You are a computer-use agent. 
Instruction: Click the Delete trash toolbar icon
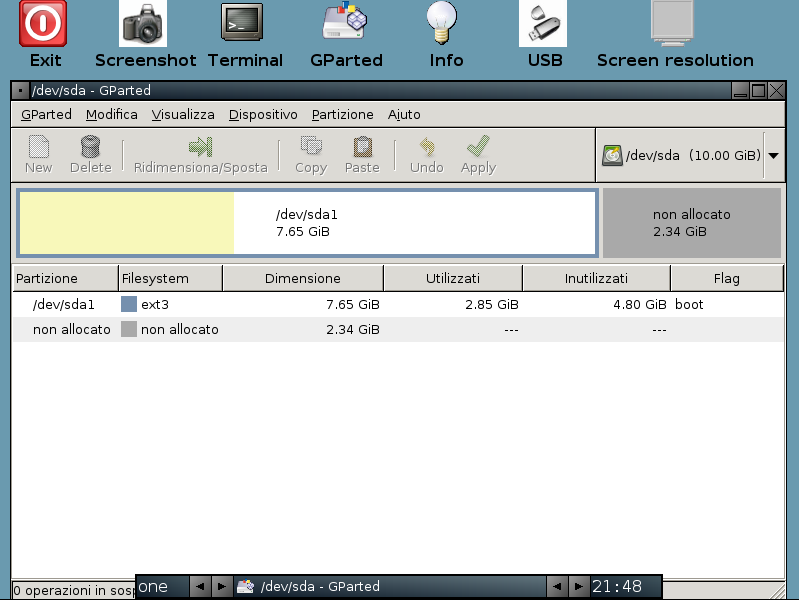(x=91, y=147)
